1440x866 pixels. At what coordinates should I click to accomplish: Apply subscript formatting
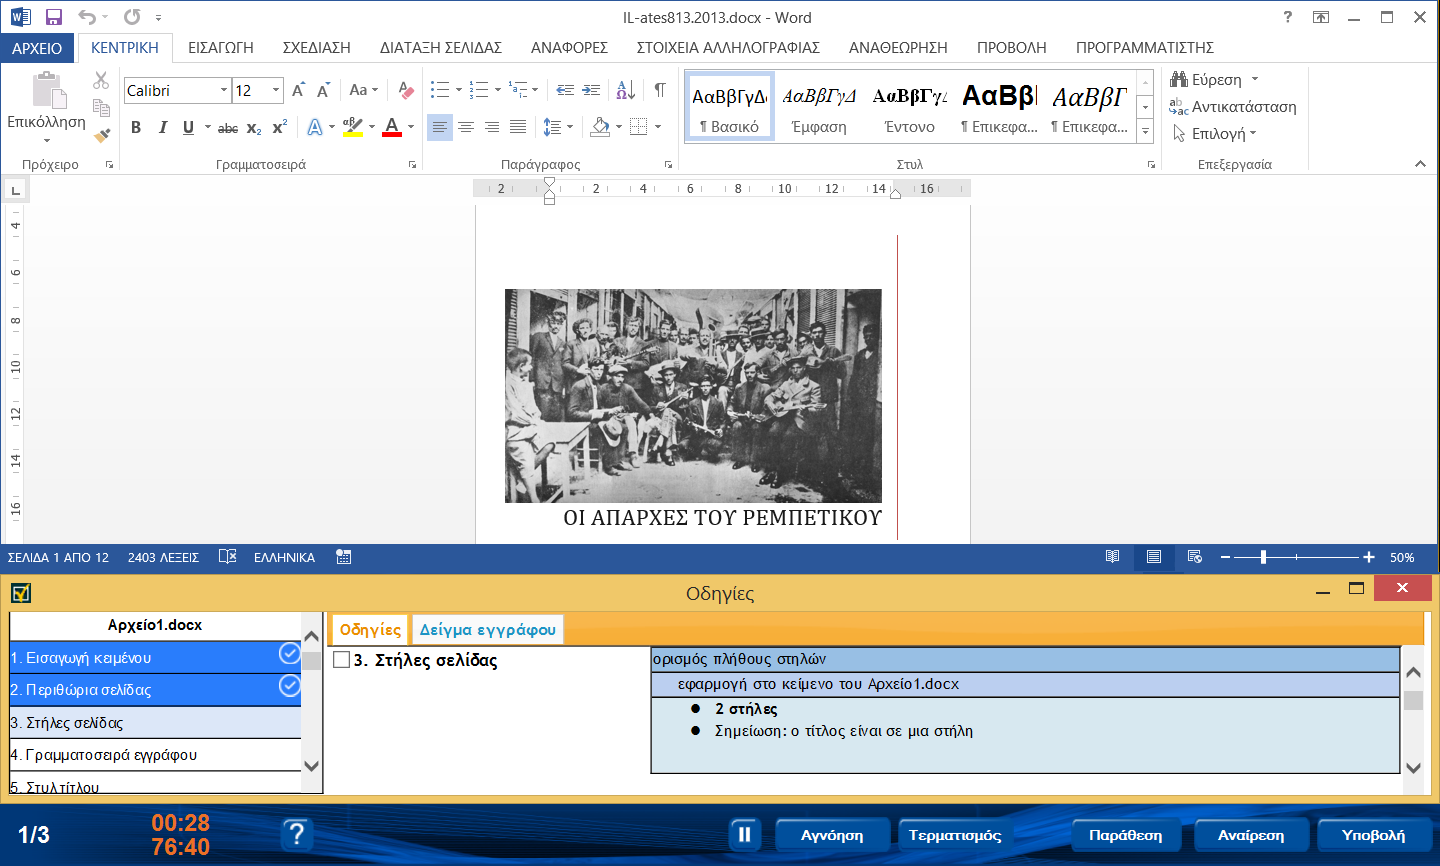pos(254,128)
